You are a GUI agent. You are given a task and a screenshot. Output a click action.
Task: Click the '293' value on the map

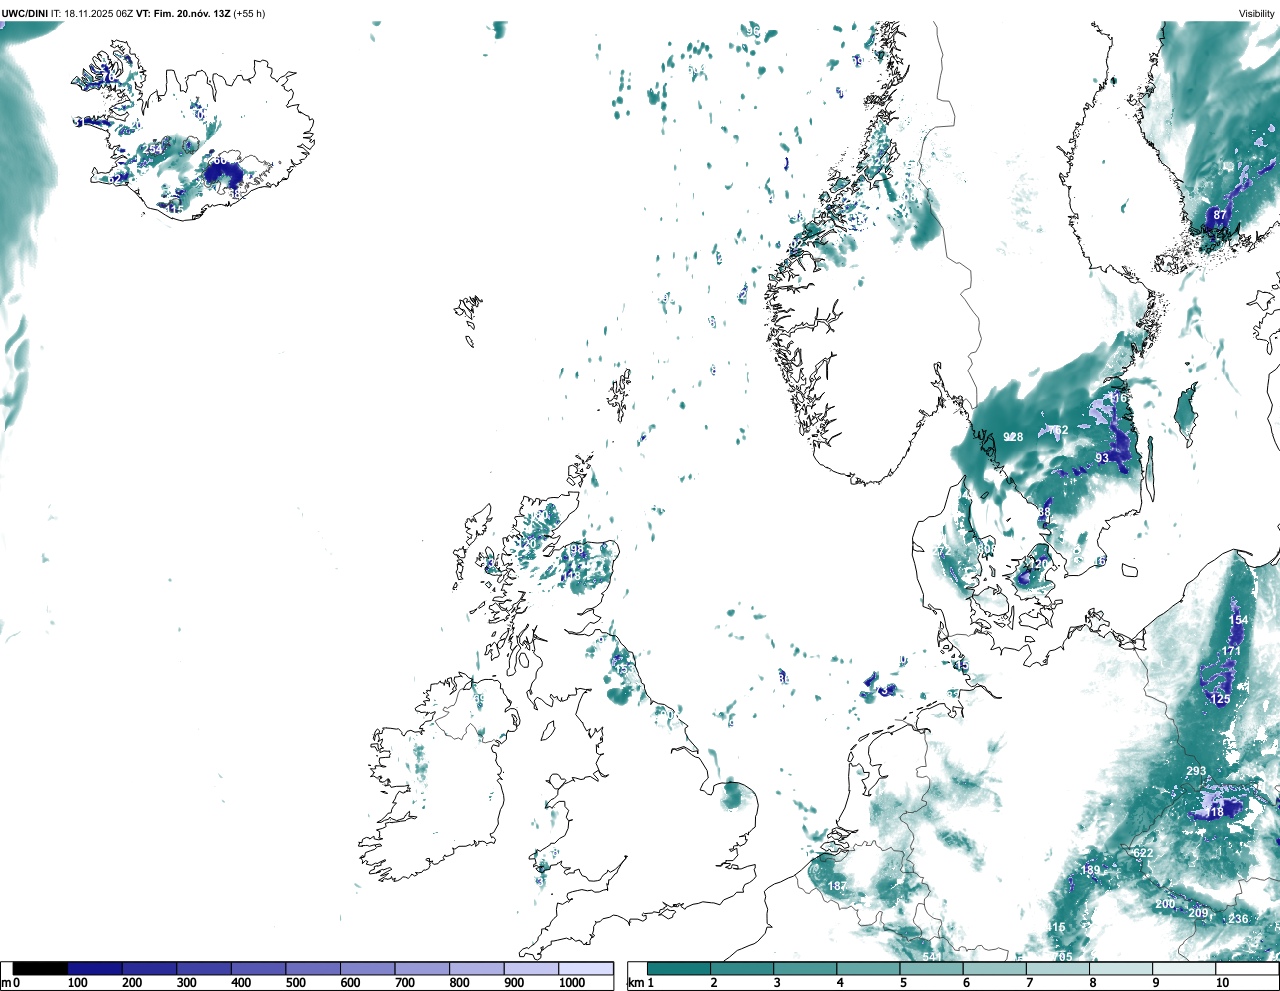click(x=1196, y=771)
